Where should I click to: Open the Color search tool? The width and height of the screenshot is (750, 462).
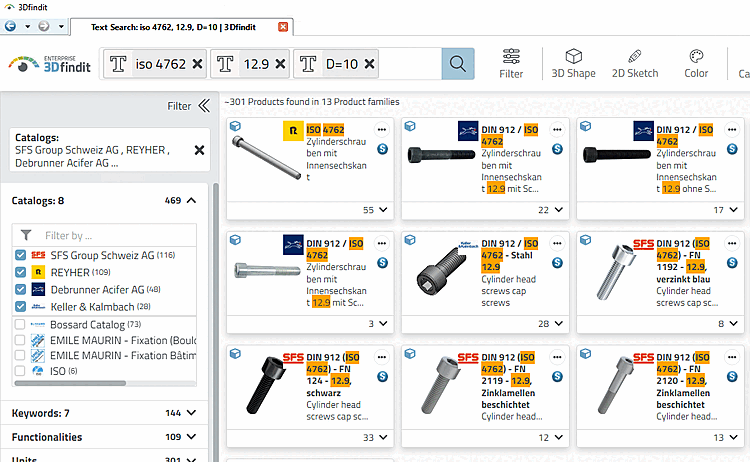(696, 63)
